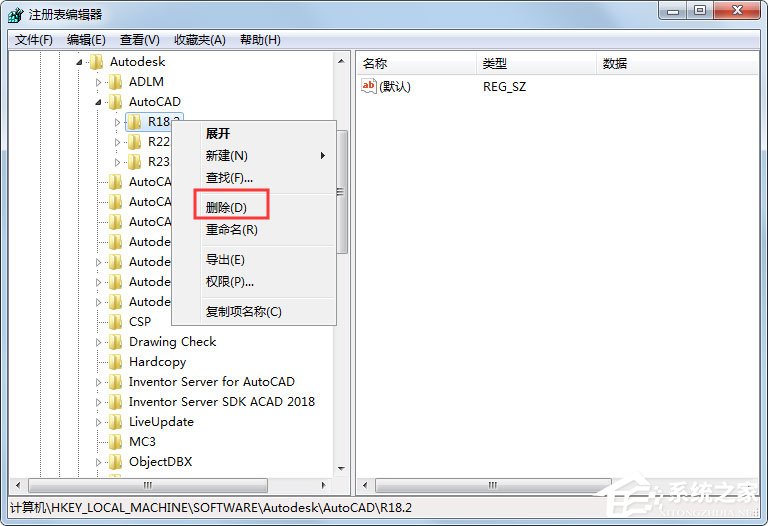Choose 展开 in the context menu
The height and width of the screenshot is (526, 768).
(x=254, y=133)
